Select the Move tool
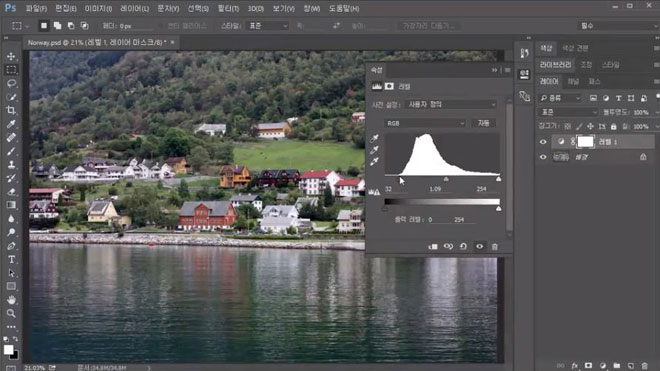Viewport: 660px width, 371px height. 11,56
